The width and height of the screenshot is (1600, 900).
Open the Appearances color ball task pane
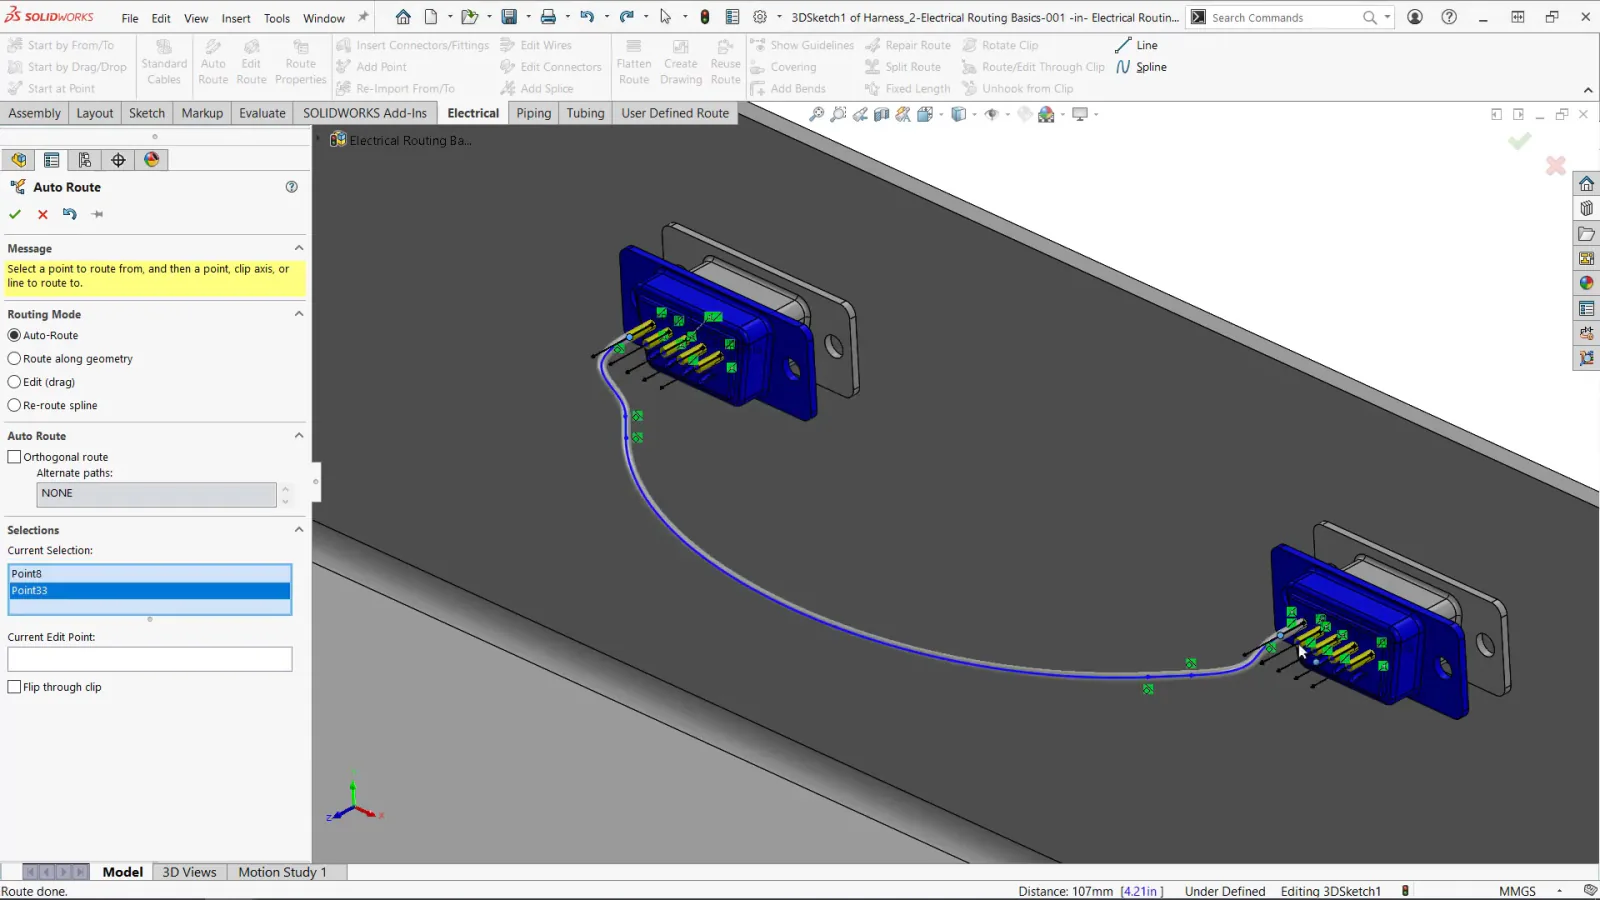click(x=1586, y=283)
